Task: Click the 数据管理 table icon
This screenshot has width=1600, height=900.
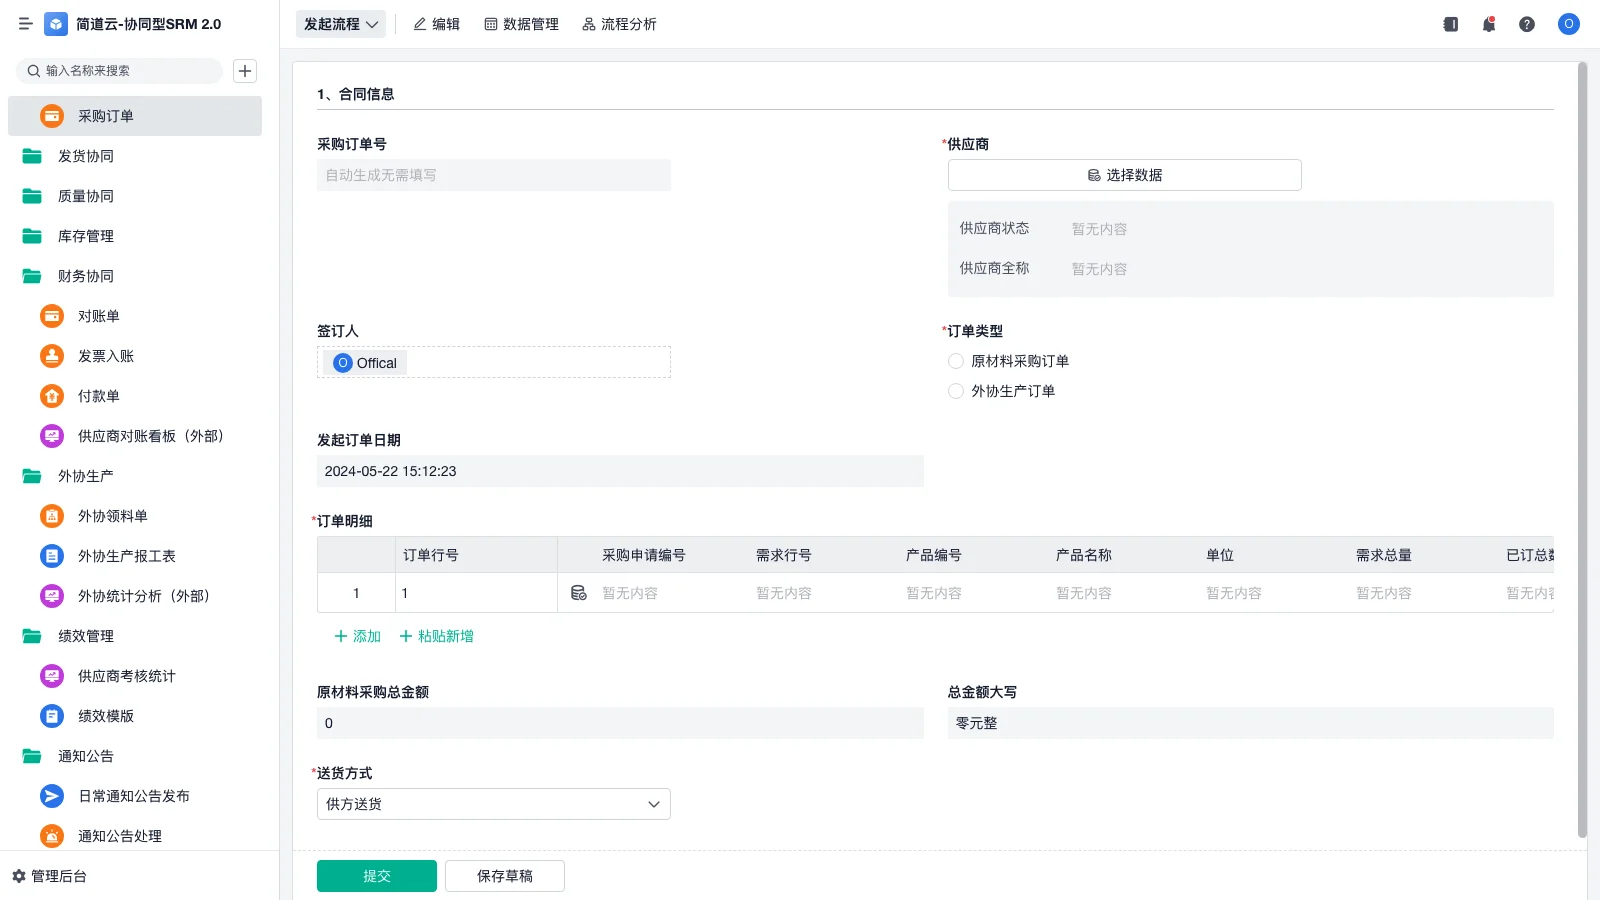Action: tap(491, 24)
